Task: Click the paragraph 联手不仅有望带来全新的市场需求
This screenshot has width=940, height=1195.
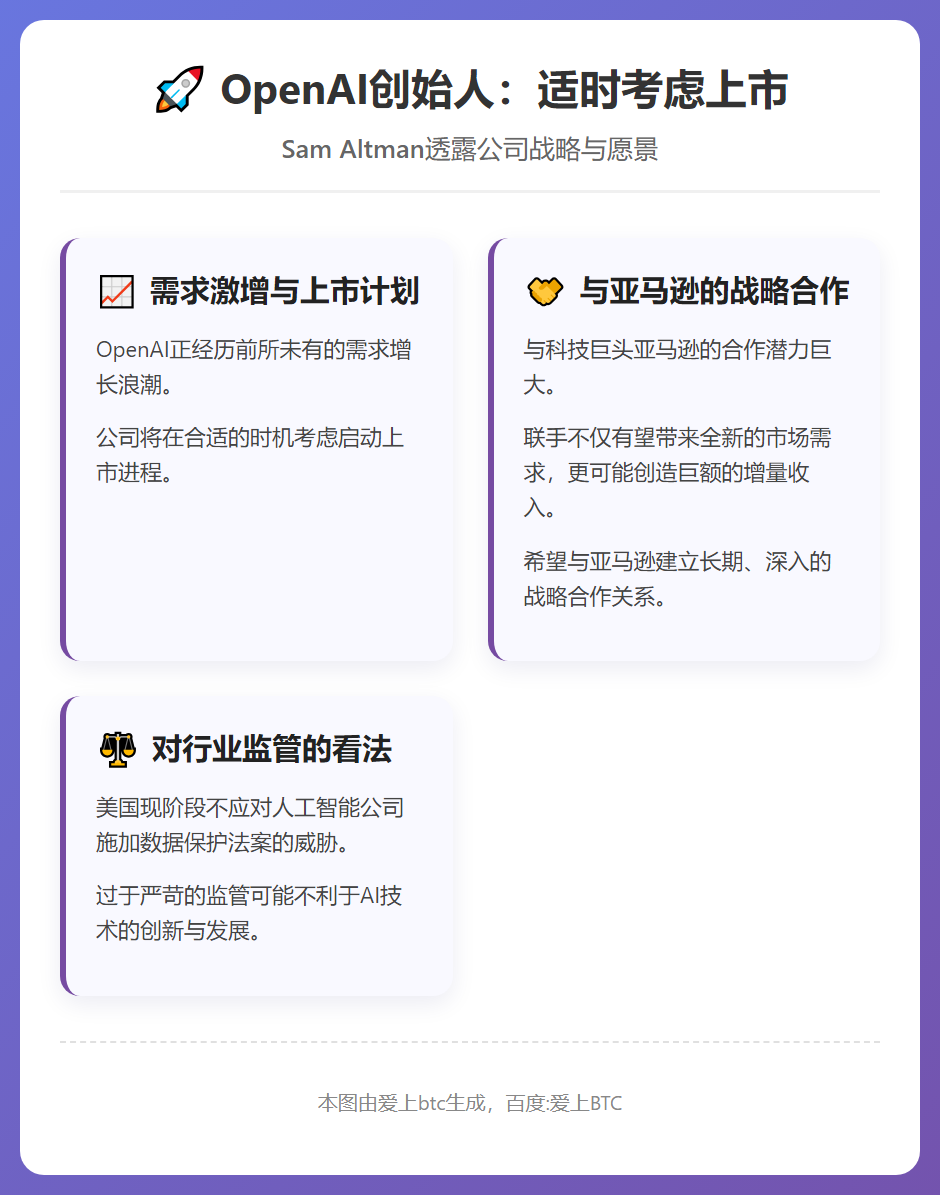Action: pos(677,473)
